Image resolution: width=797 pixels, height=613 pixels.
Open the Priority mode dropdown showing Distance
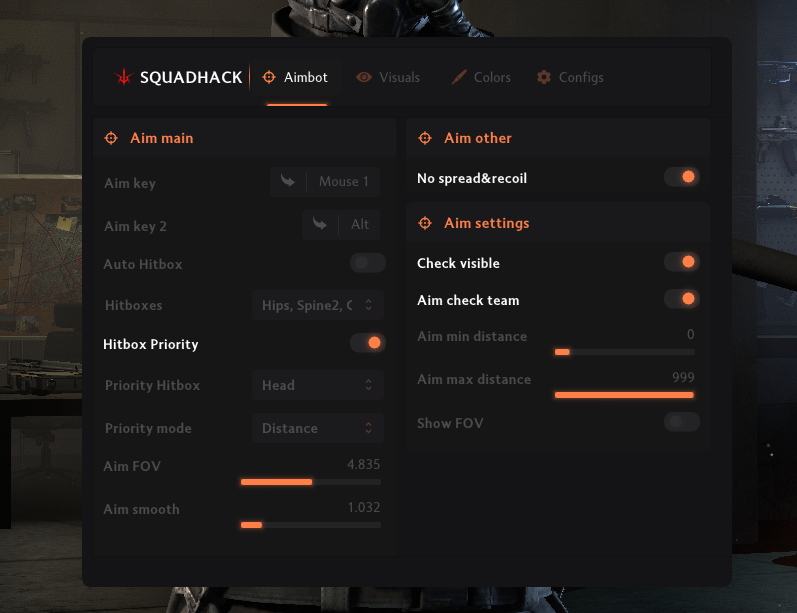[316, 428]
